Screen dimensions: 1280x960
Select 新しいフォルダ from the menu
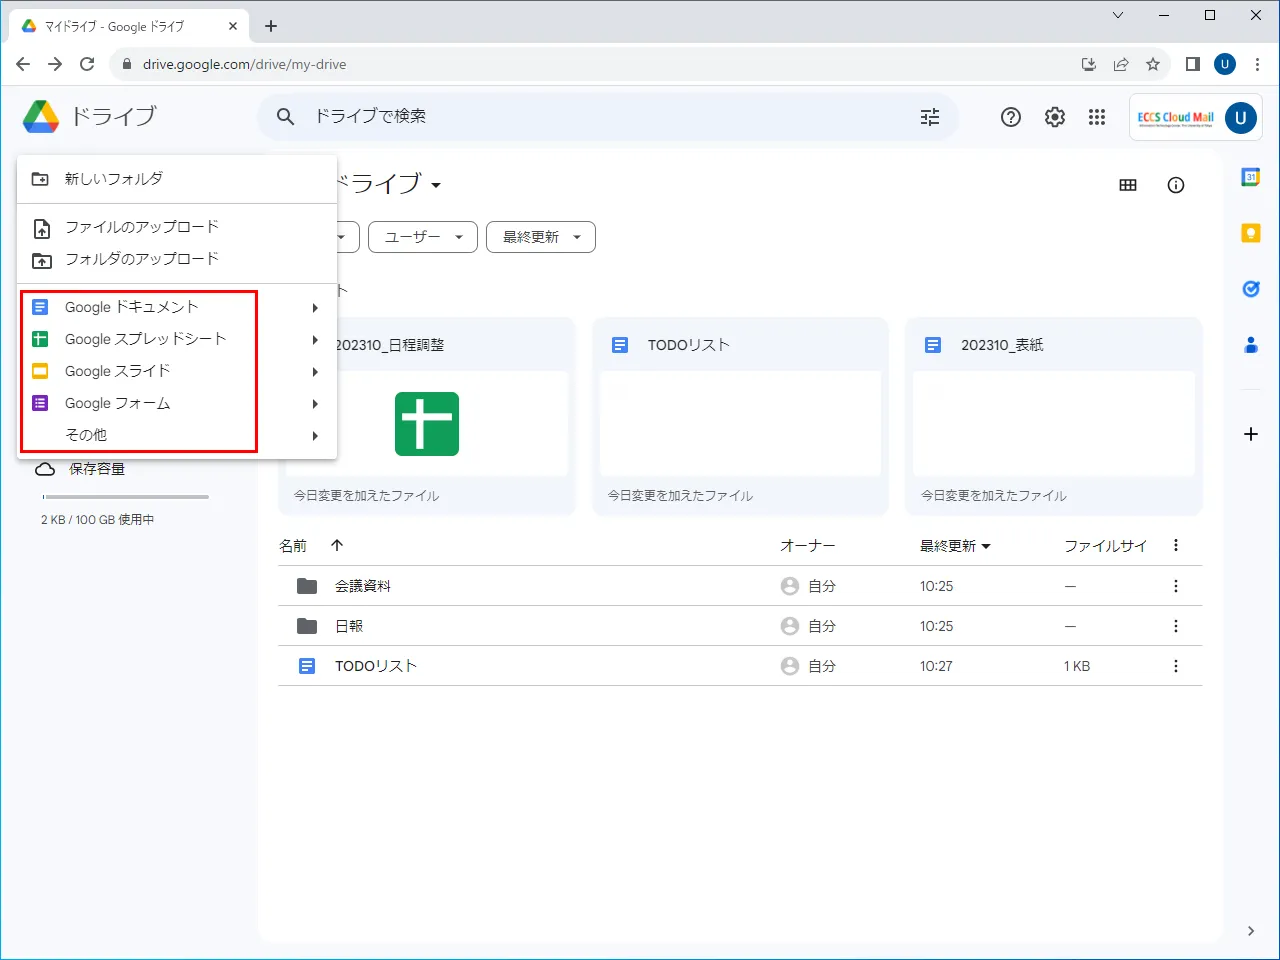114,179
